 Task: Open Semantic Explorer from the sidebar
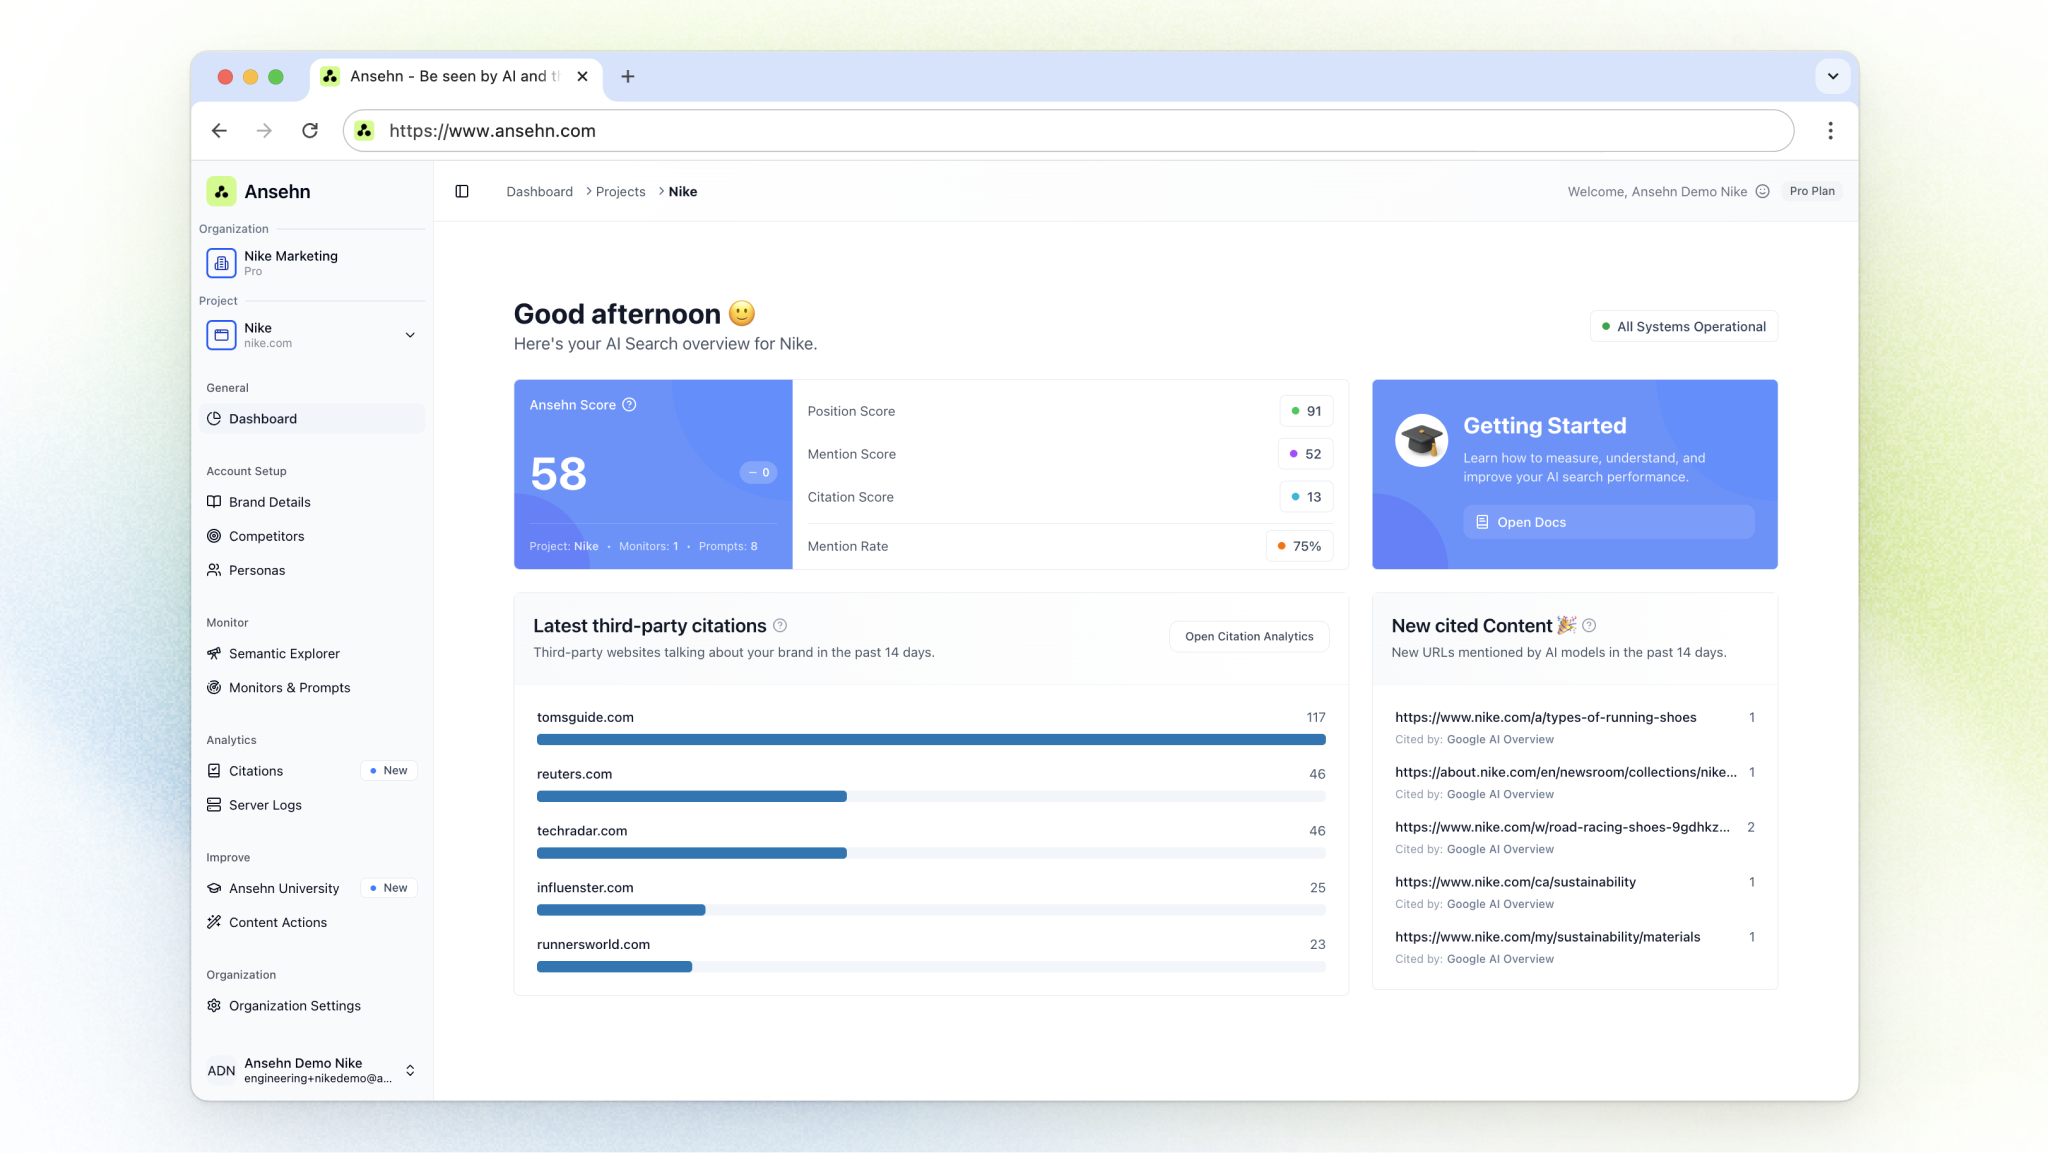pyautogui.click(x=284, y=654)
